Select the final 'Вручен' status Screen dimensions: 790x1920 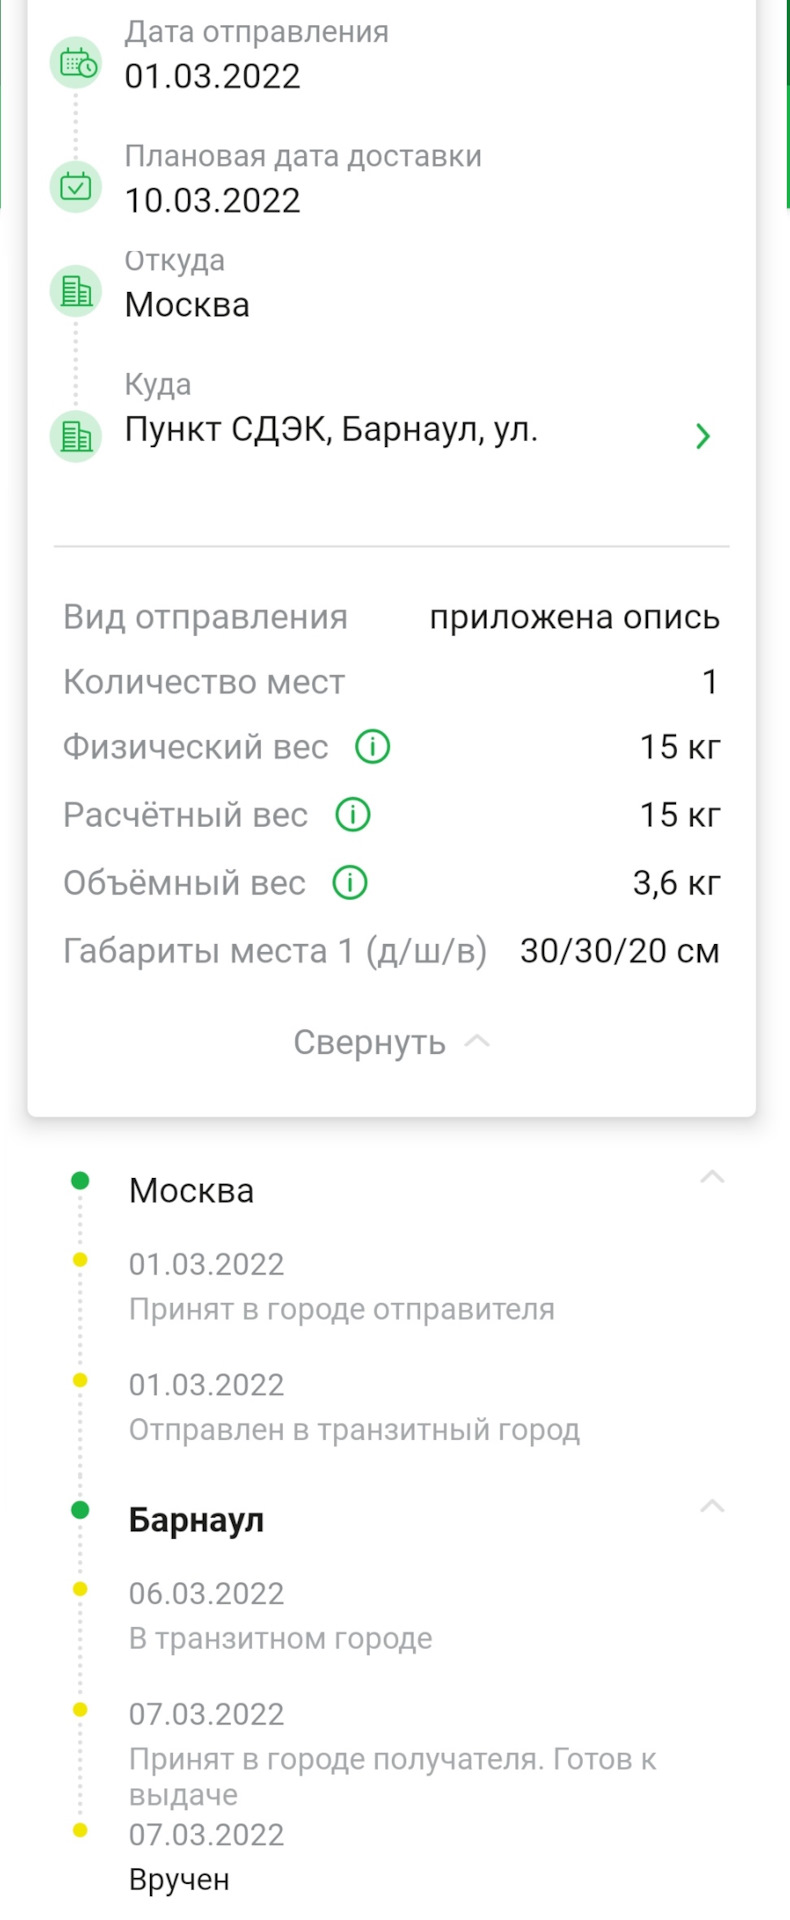pyautogui.click(x=179, y=1880)
